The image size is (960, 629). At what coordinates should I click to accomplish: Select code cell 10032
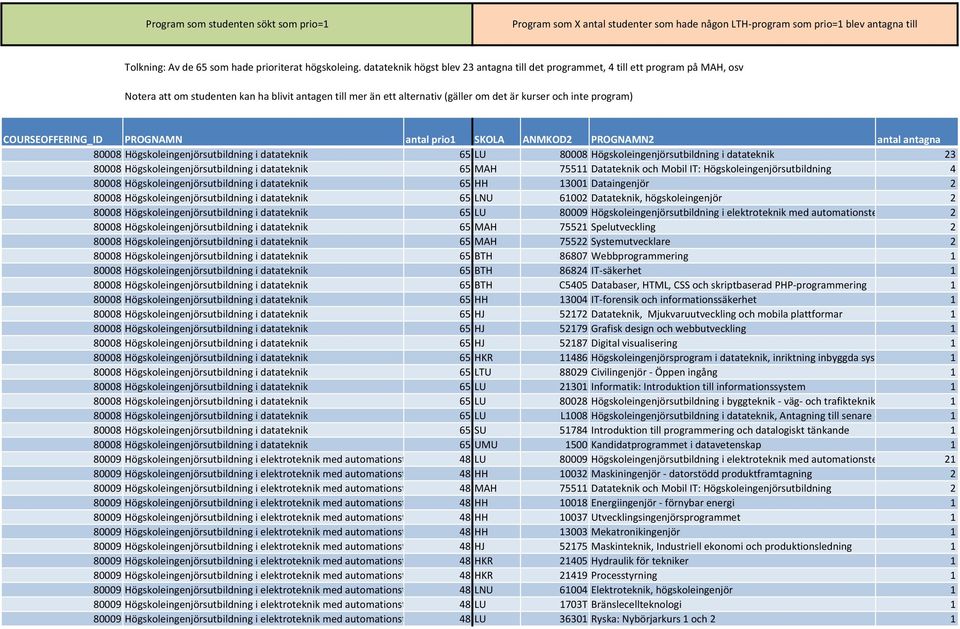pos(555,473)
